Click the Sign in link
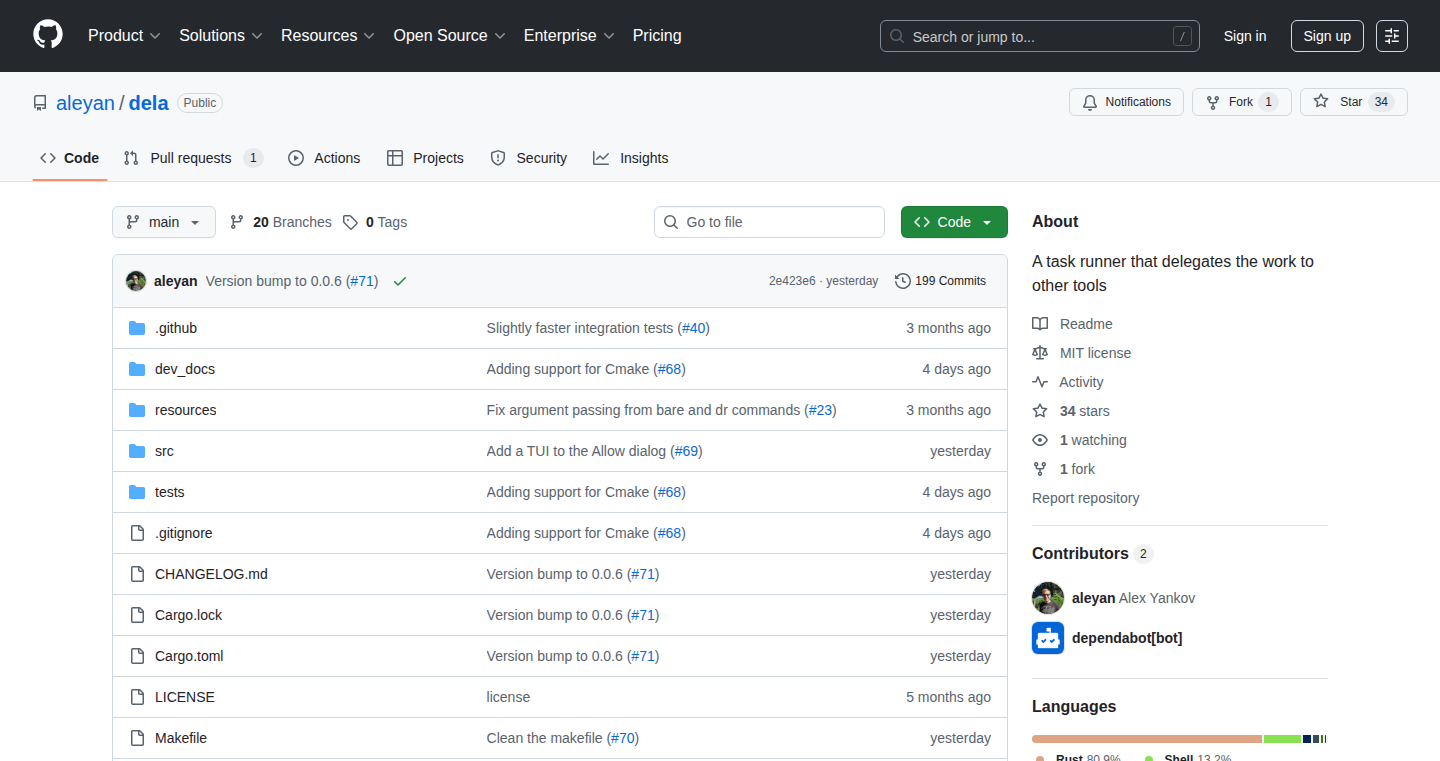The height and width of the screenshot is (761, 1440). 1245,36
